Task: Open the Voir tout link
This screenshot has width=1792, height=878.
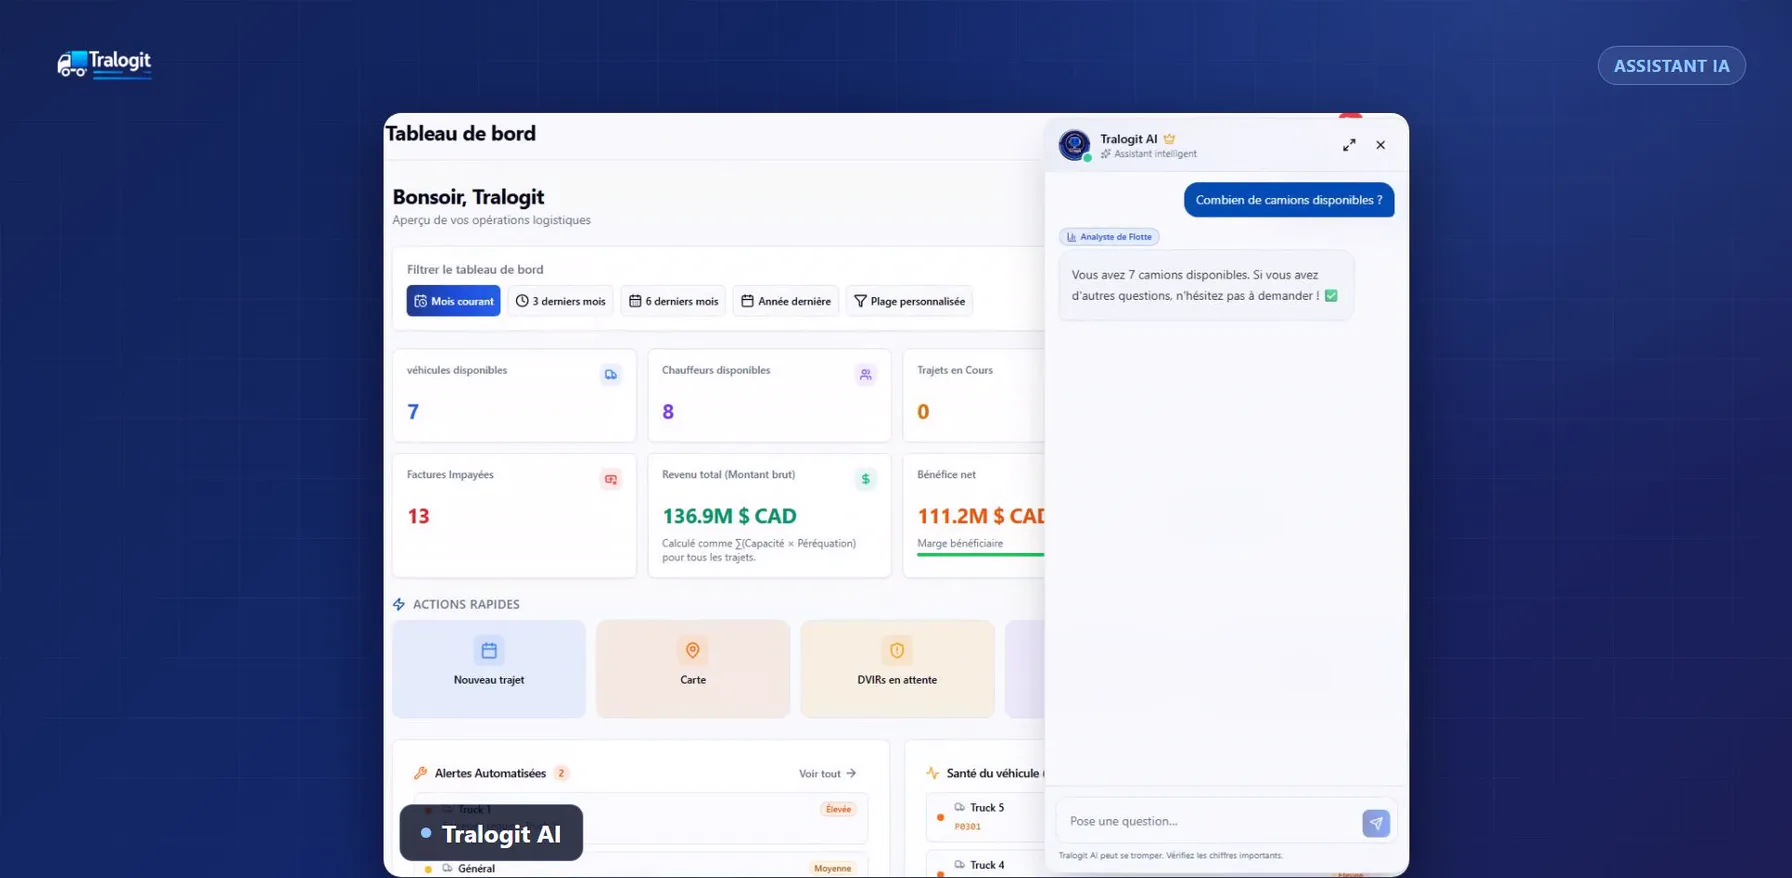Action: [x=827, y=774]
